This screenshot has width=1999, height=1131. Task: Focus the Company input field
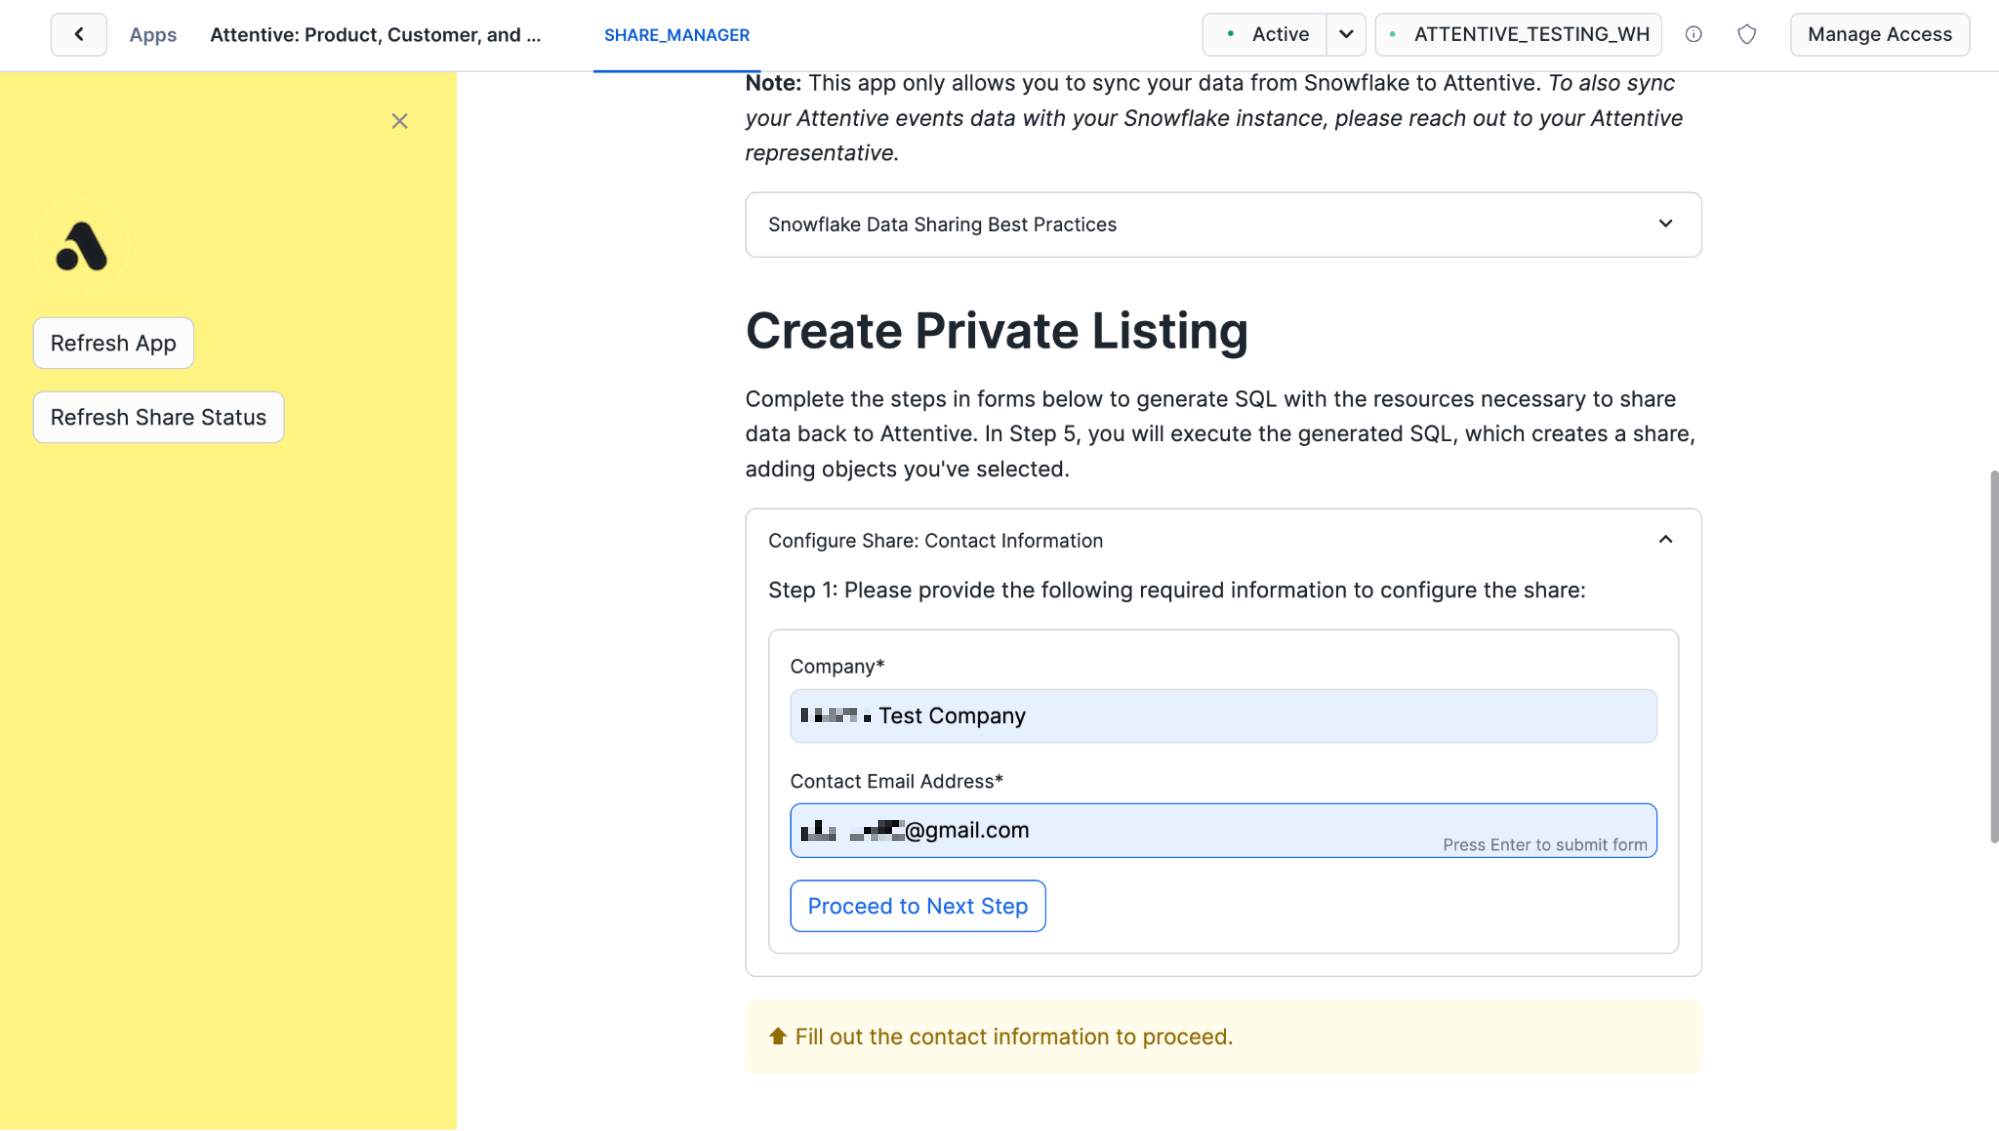(1223, 716)
